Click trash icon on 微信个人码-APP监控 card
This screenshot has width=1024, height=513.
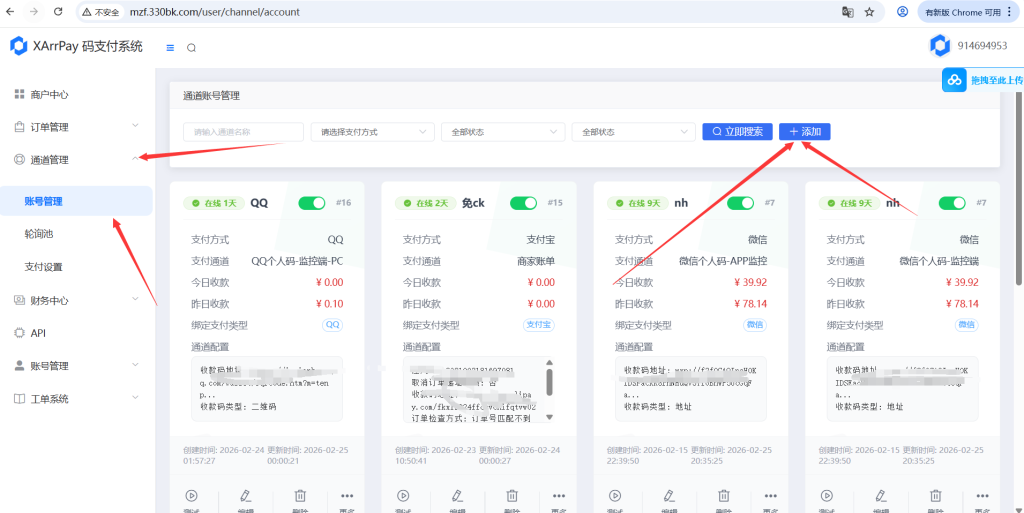724,495
